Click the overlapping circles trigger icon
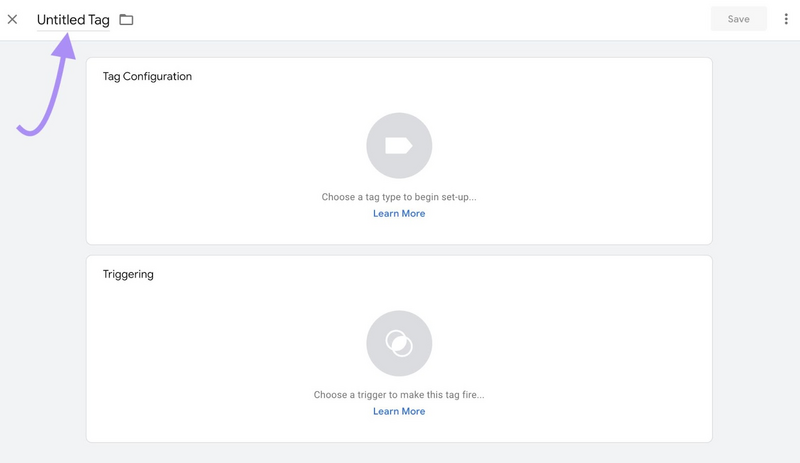This screenshot has width=800, height=463. point(399,343)
